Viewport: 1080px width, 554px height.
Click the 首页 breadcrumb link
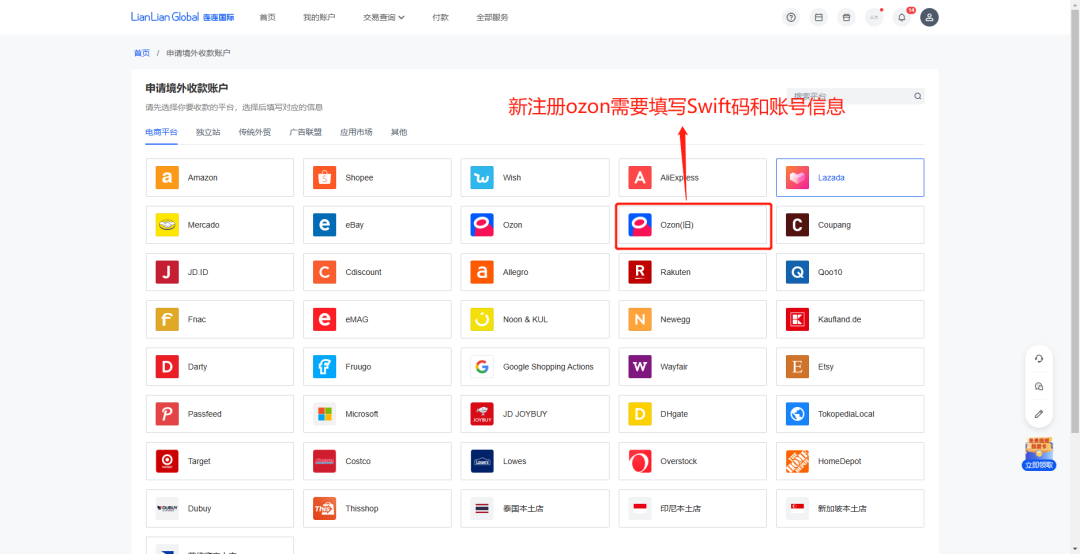pos(142,53)
